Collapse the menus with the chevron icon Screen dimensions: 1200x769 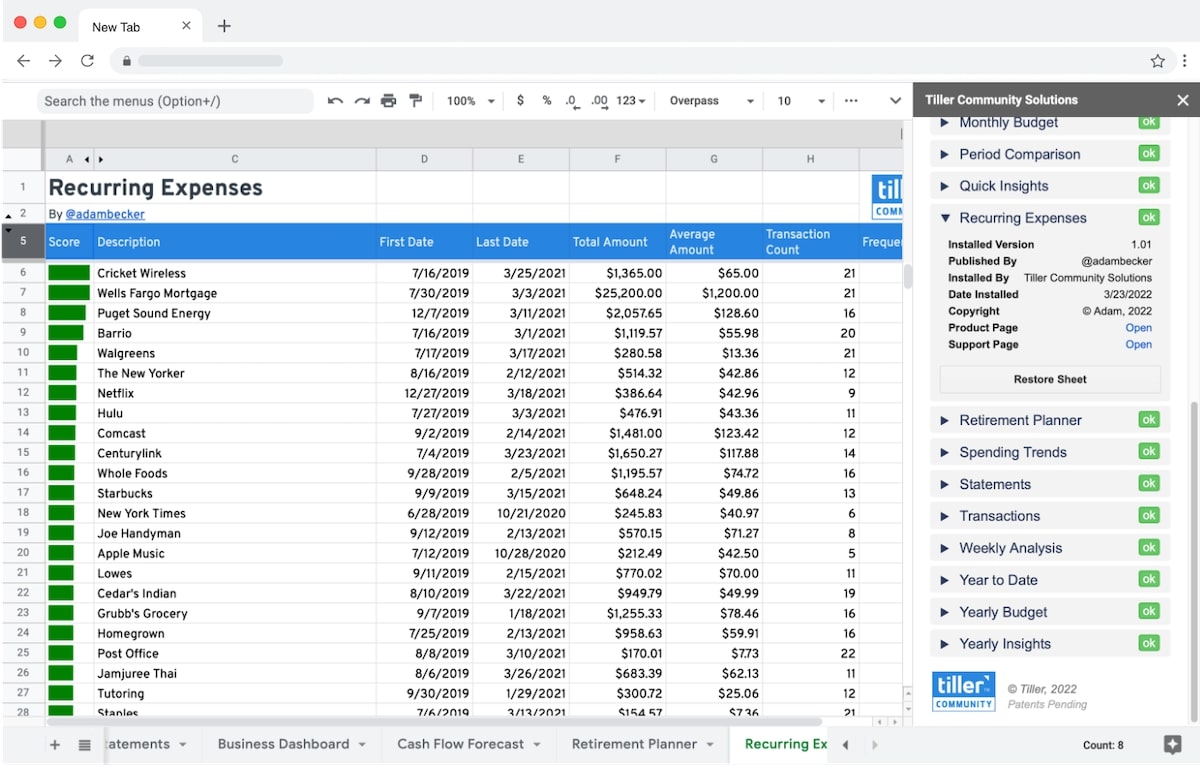pos(896,101)
